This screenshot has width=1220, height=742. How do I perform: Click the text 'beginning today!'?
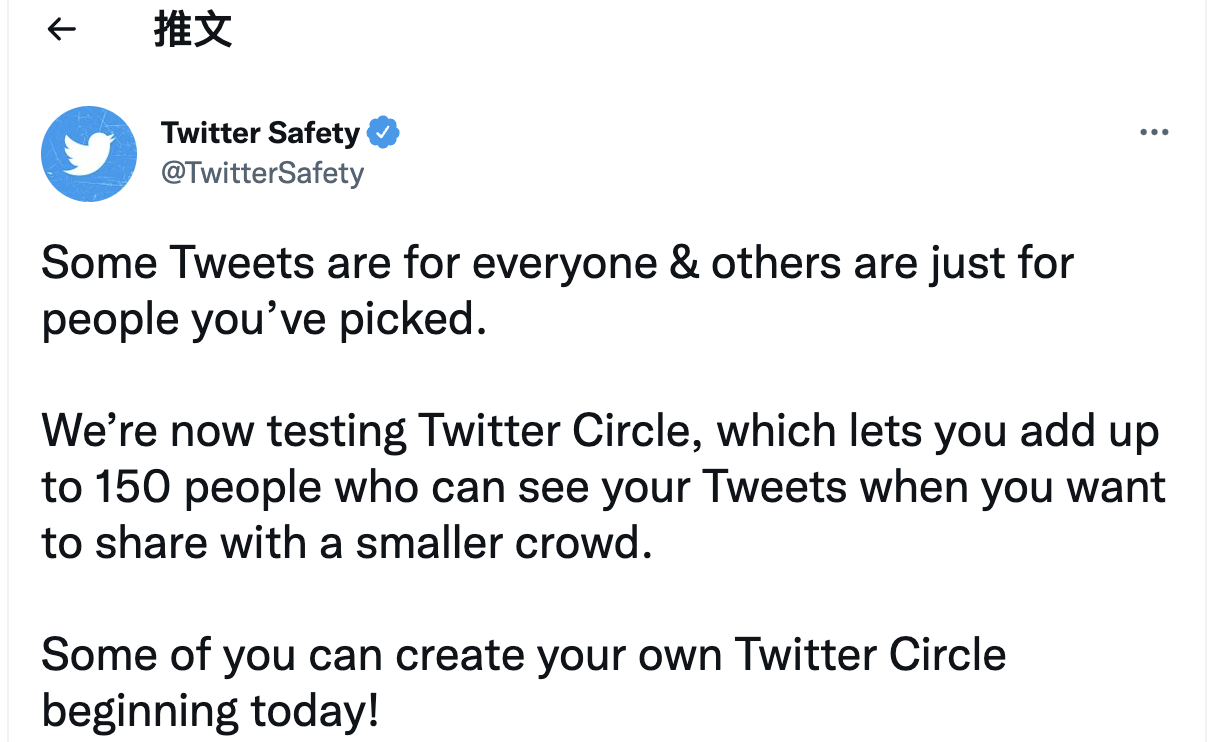[211, 712]
